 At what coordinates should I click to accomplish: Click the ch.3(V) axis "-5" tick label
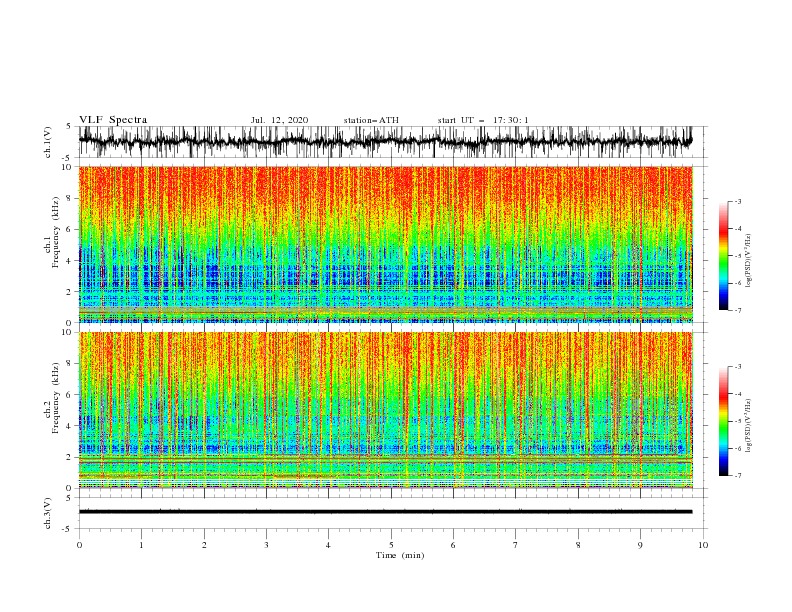click(68, 529)
